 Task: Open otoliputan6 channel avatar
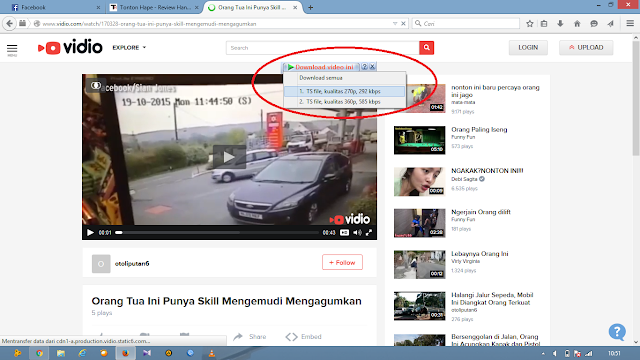(x=101, y=264)
